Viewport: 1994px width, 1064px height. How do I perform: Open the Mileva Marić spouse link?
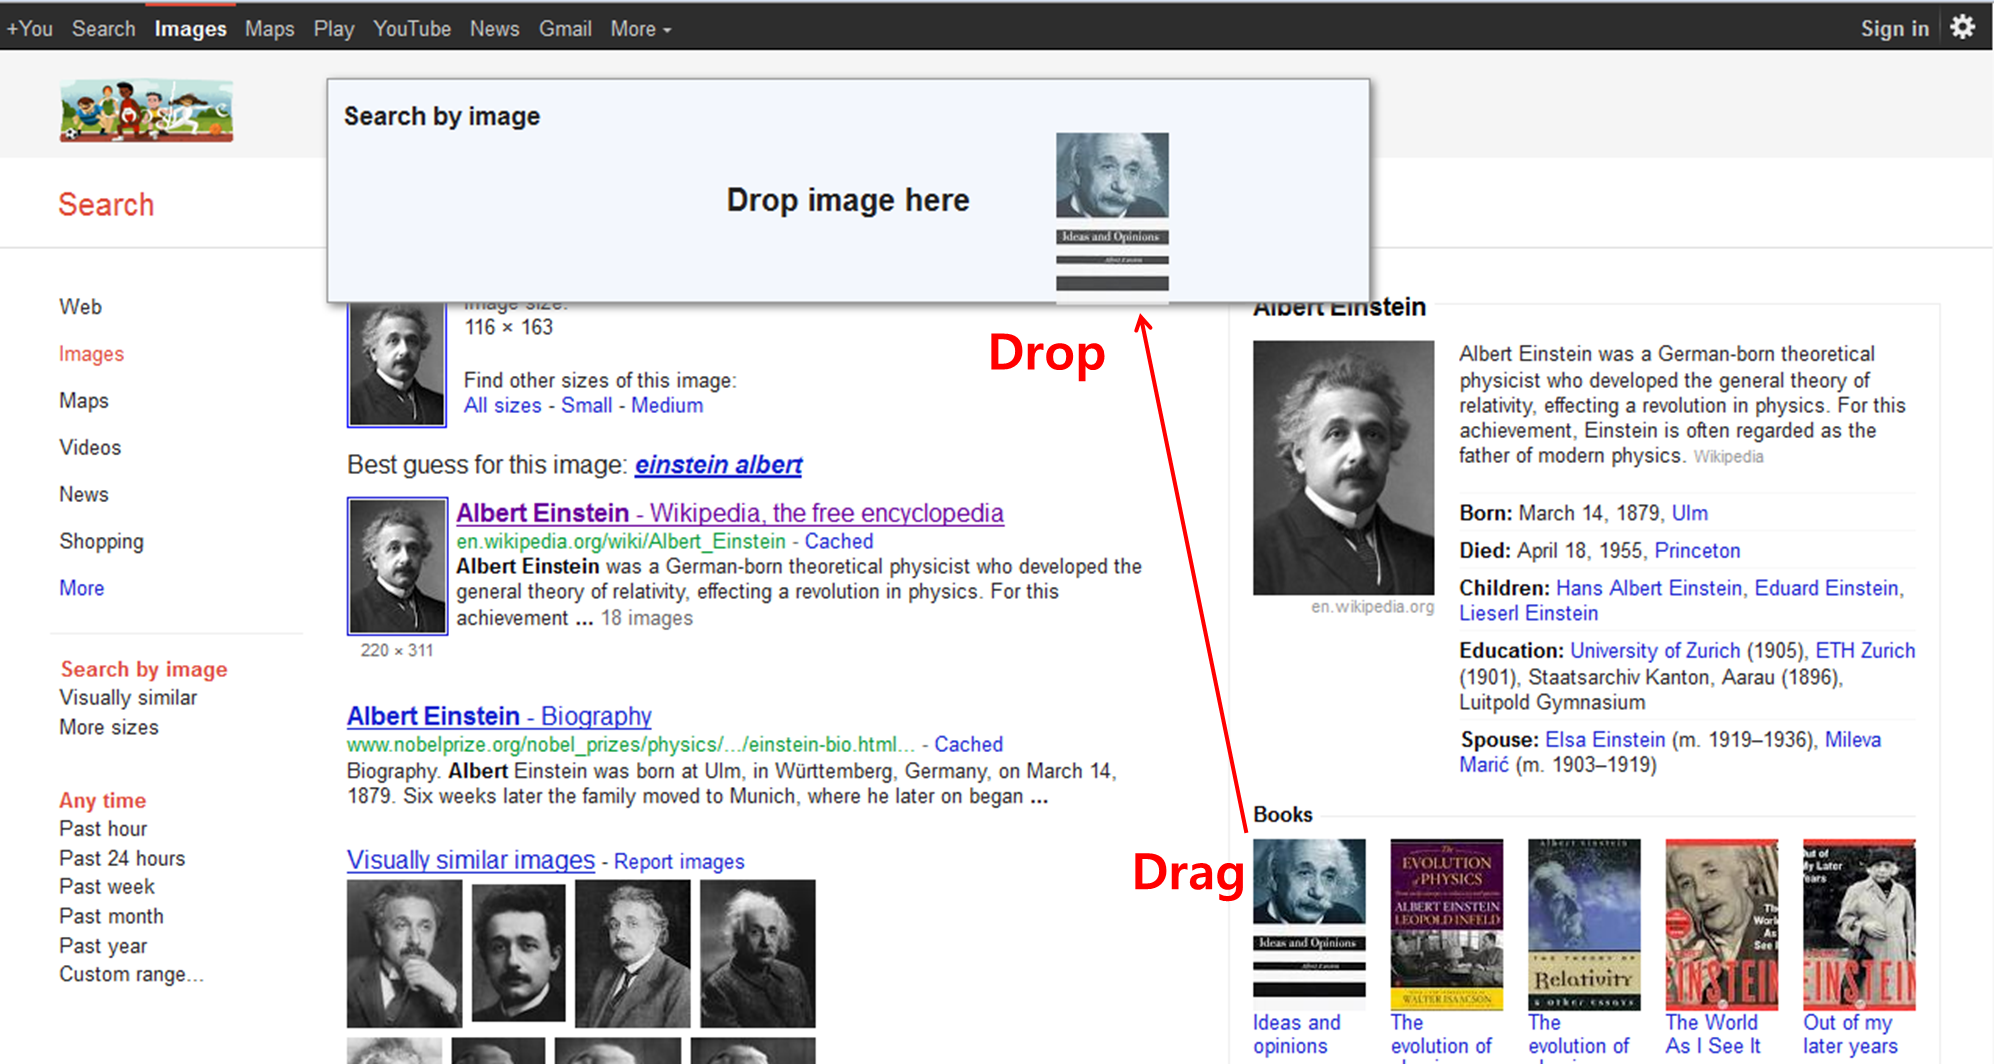click(1670, 752)
